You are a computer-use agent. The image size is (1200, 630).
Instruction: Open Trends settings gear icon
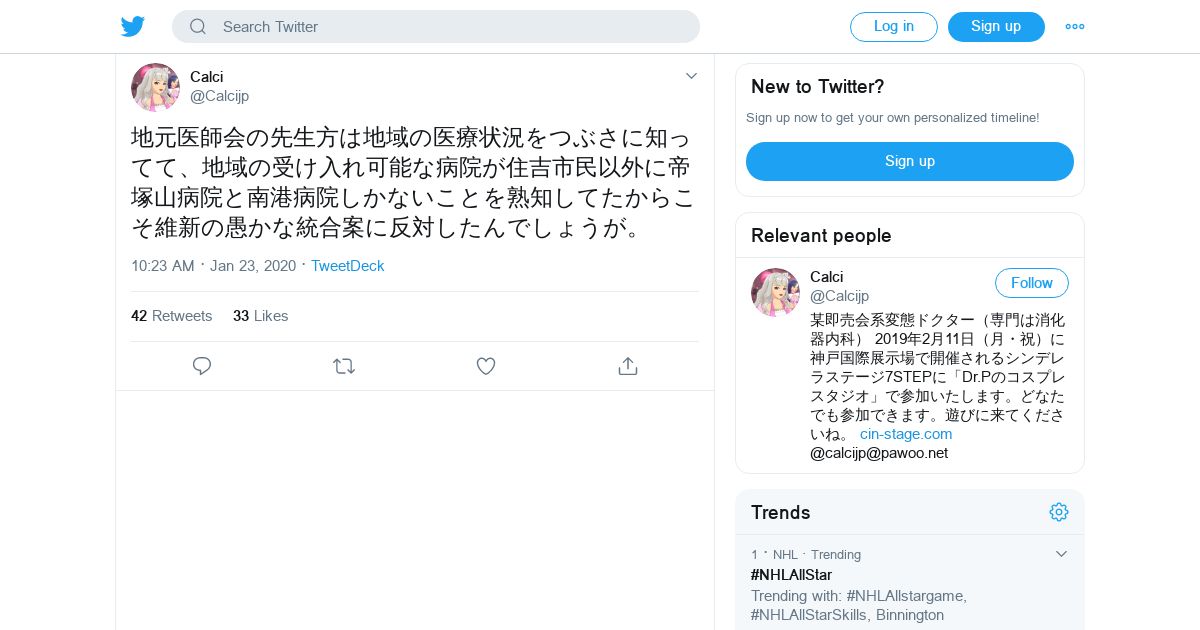tap(1059, 512)
